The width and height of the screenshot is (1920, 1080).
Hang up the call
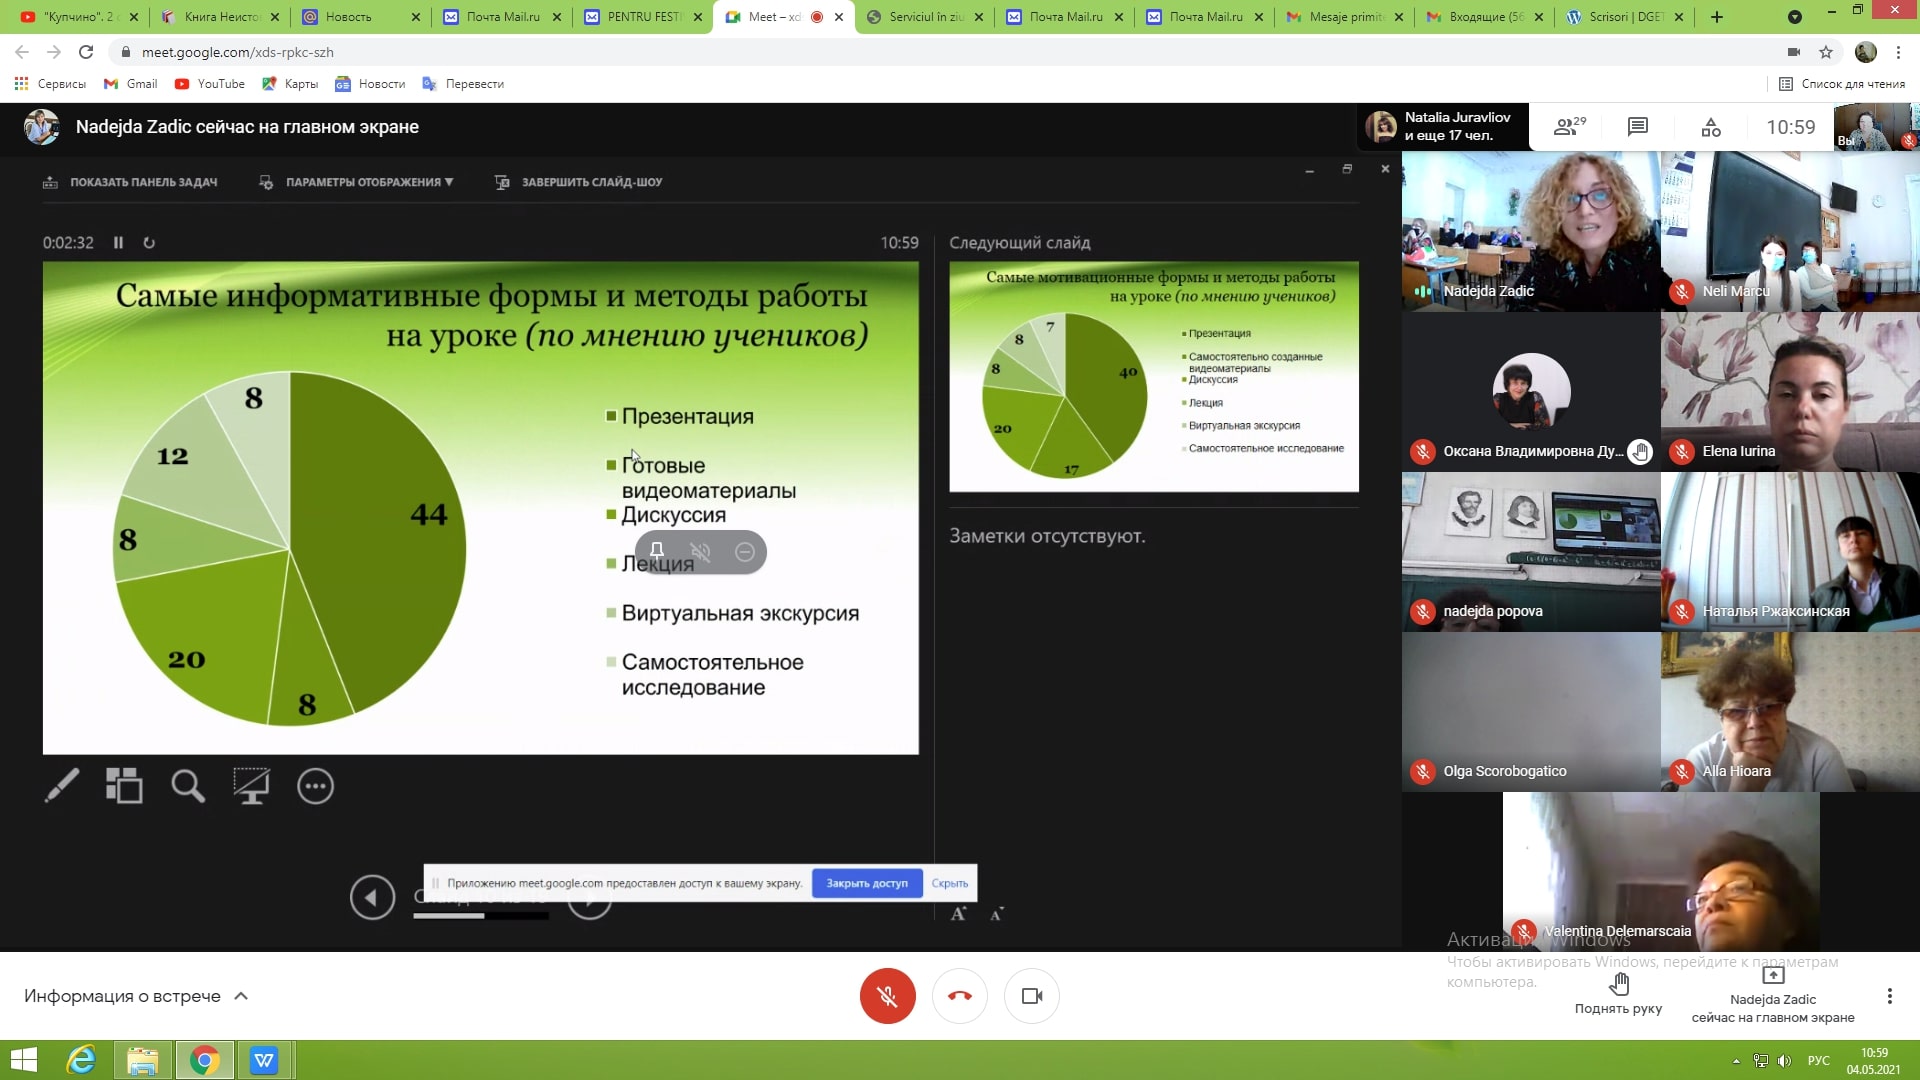[x=959, y=996]
